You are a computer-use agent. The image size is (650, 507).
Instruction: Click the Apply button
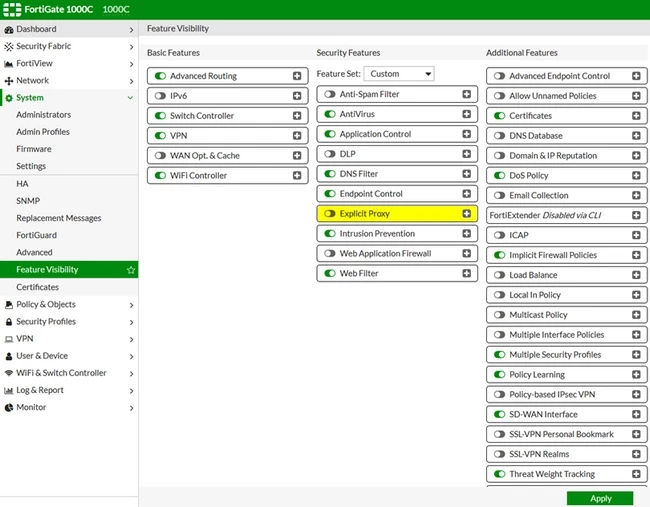(x=600, y=498)
